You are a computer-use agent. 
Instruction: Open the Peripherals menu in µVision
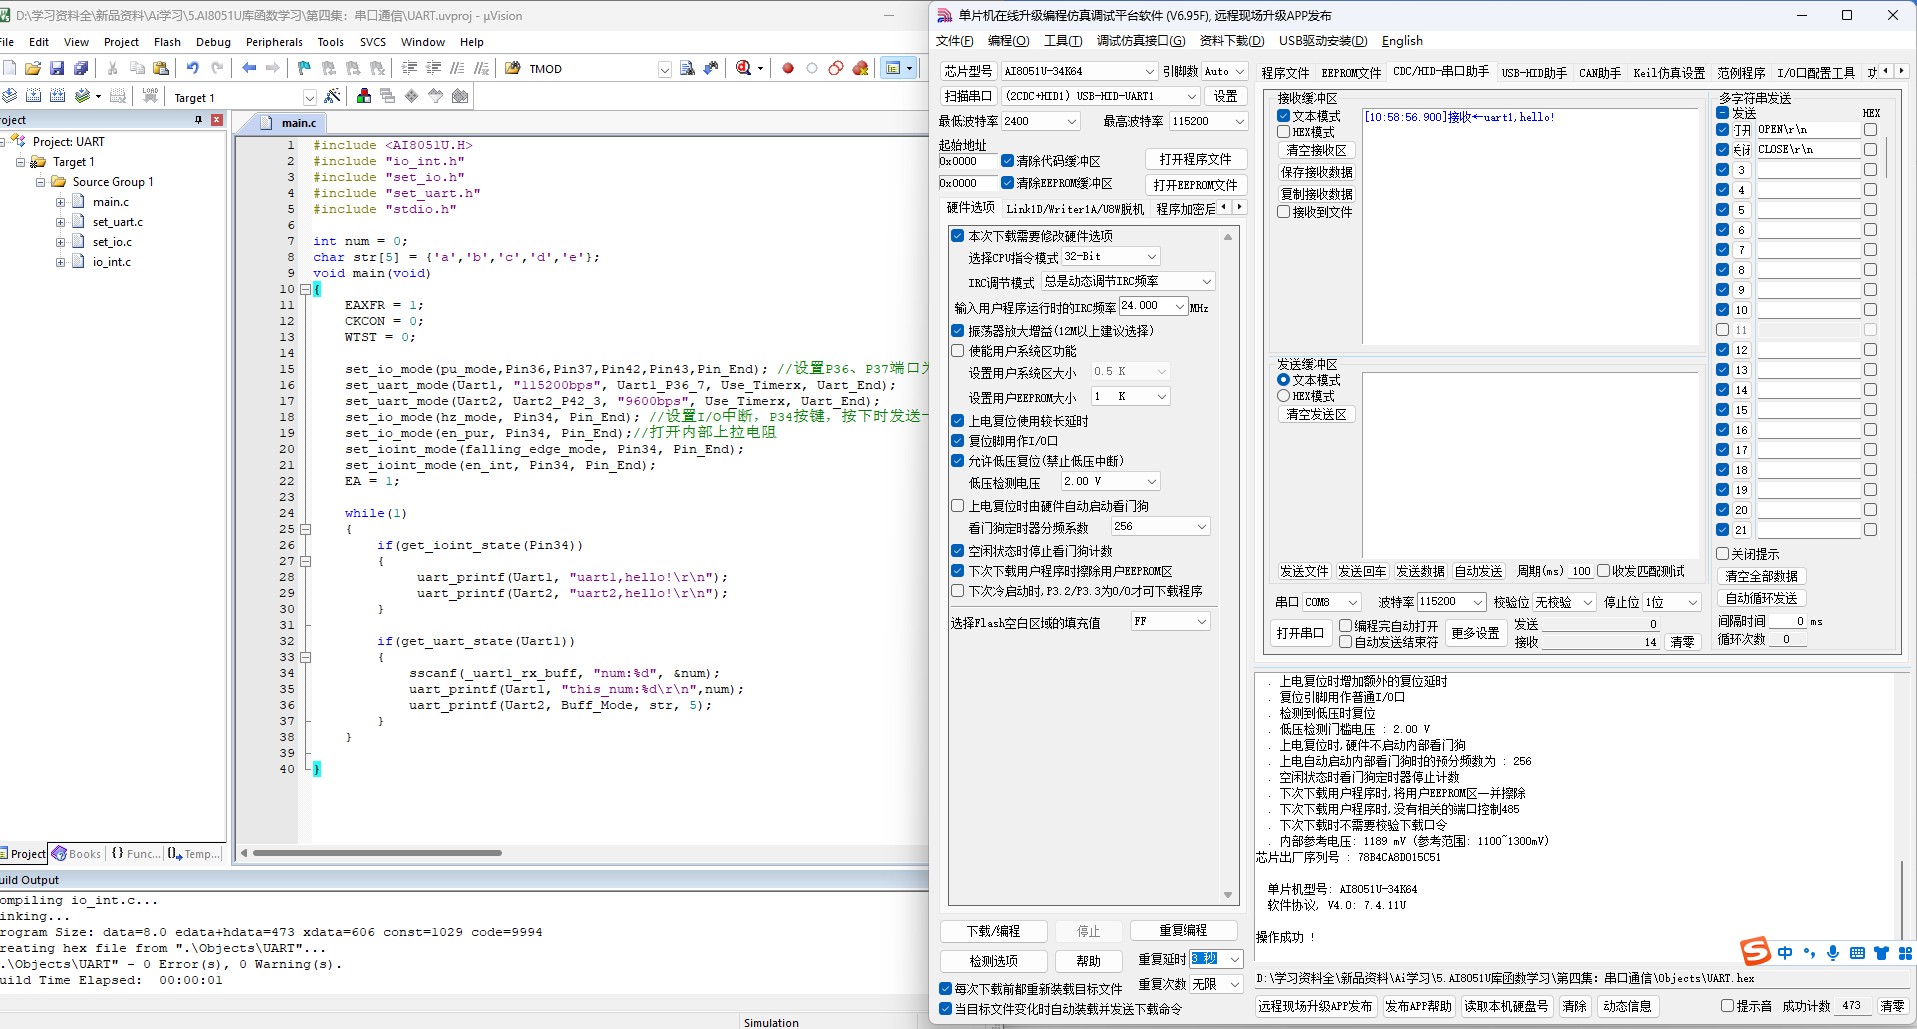274,42
